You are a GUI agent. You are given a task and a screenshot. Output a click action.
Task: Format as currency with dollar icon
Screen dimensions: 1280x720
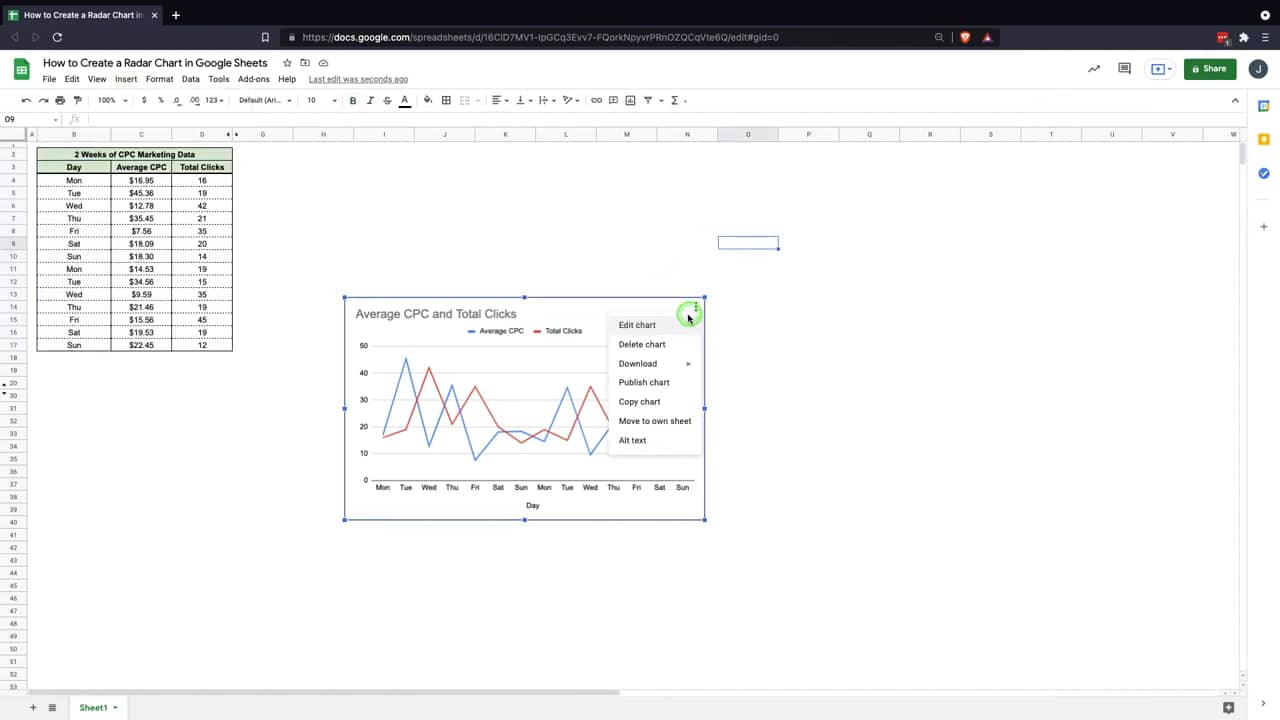click(144, 100)
